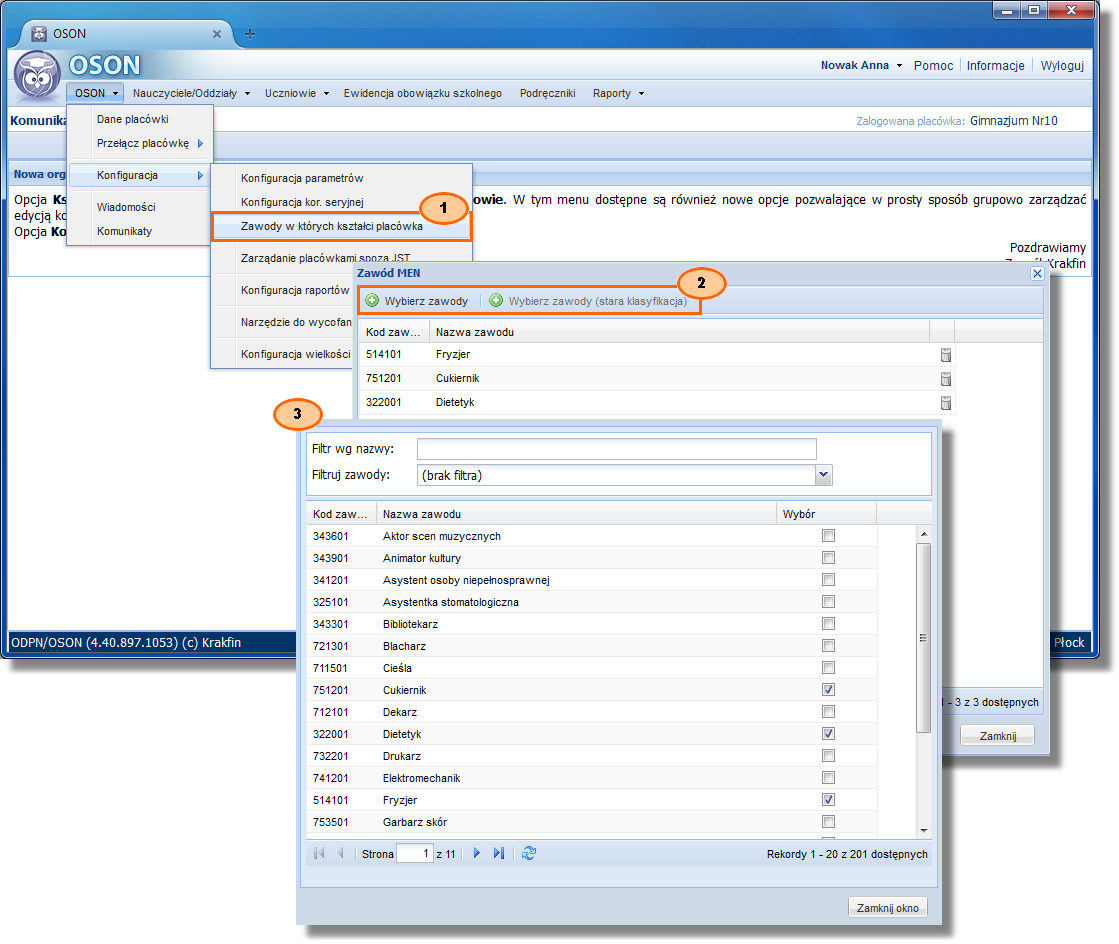Close the Zawód MEN dialog with X
Image resolution: width=1119 pixels, height=944 pixels.
pyautogui.click(x=1037, y=274)
